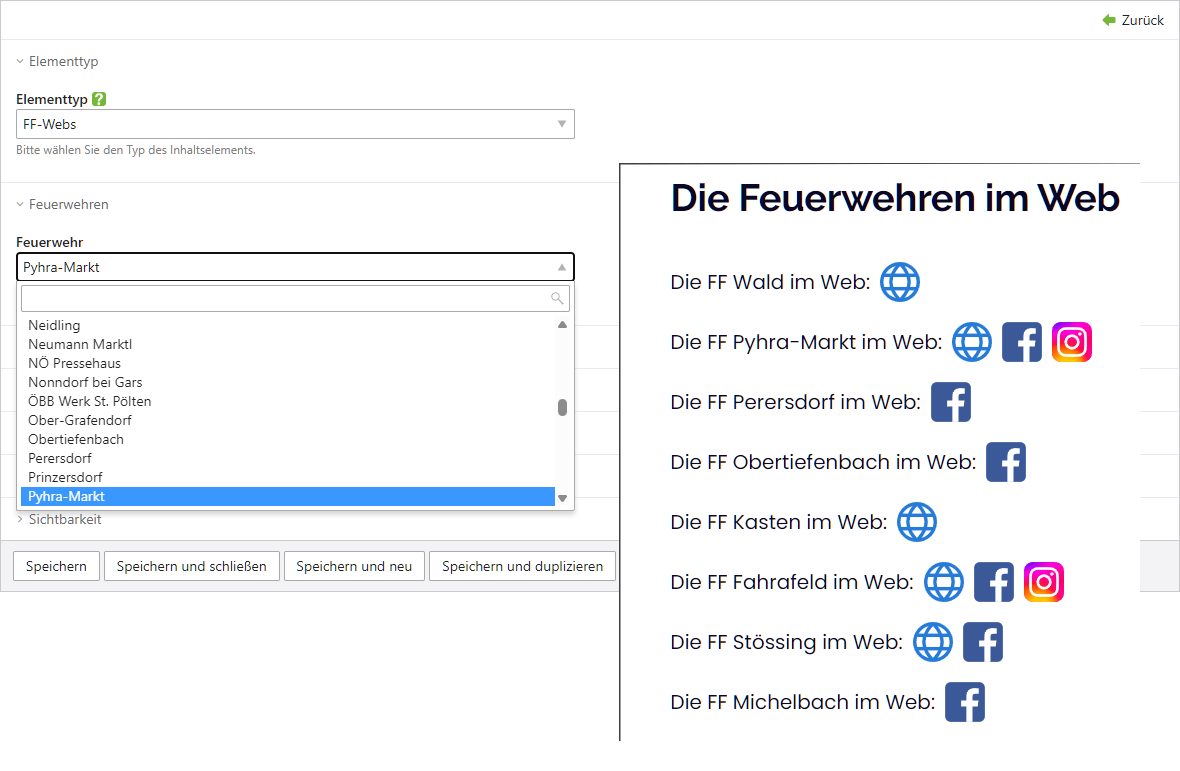Screen dimensions: 1180x771
Task: Open the globe web icon for FF Kasten
Action: 916,522
